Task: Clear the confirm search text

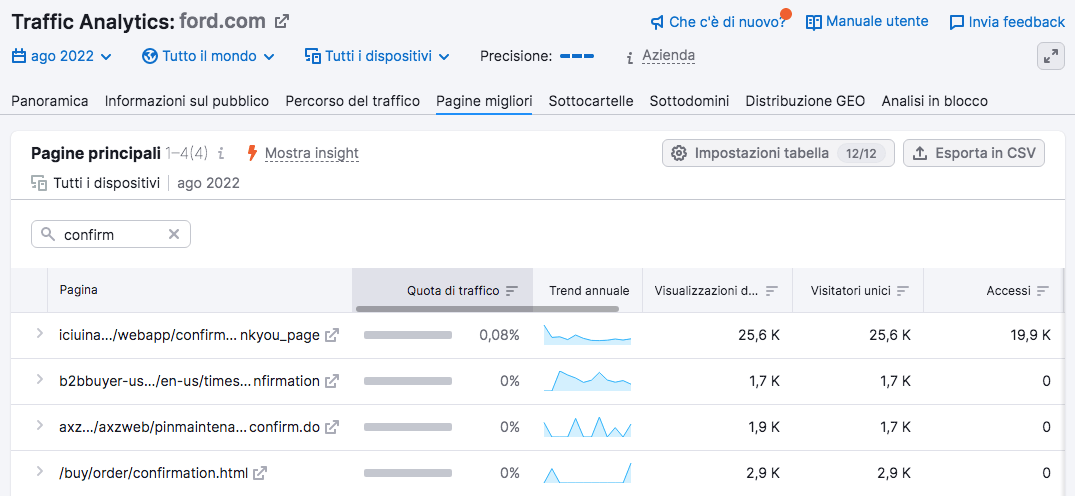Action: point(173,234)
